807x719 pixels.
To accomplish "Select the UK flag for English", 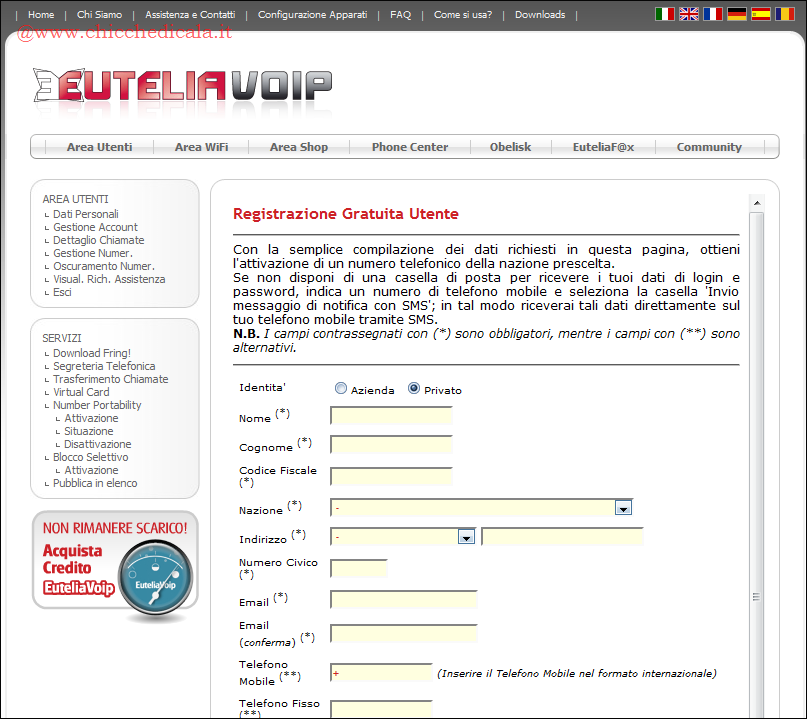I will (x=689, y=14).
